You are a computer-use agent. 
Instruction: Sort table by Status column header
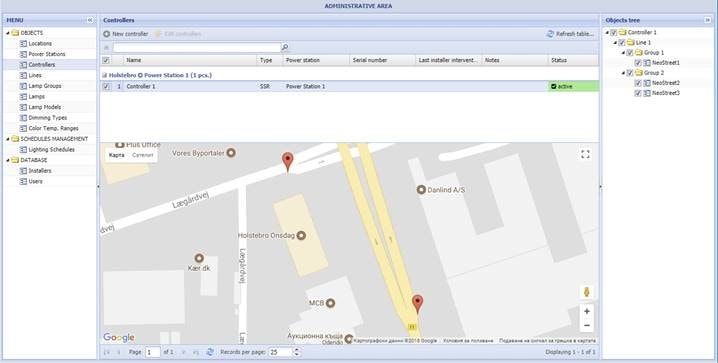coord(573,60)
